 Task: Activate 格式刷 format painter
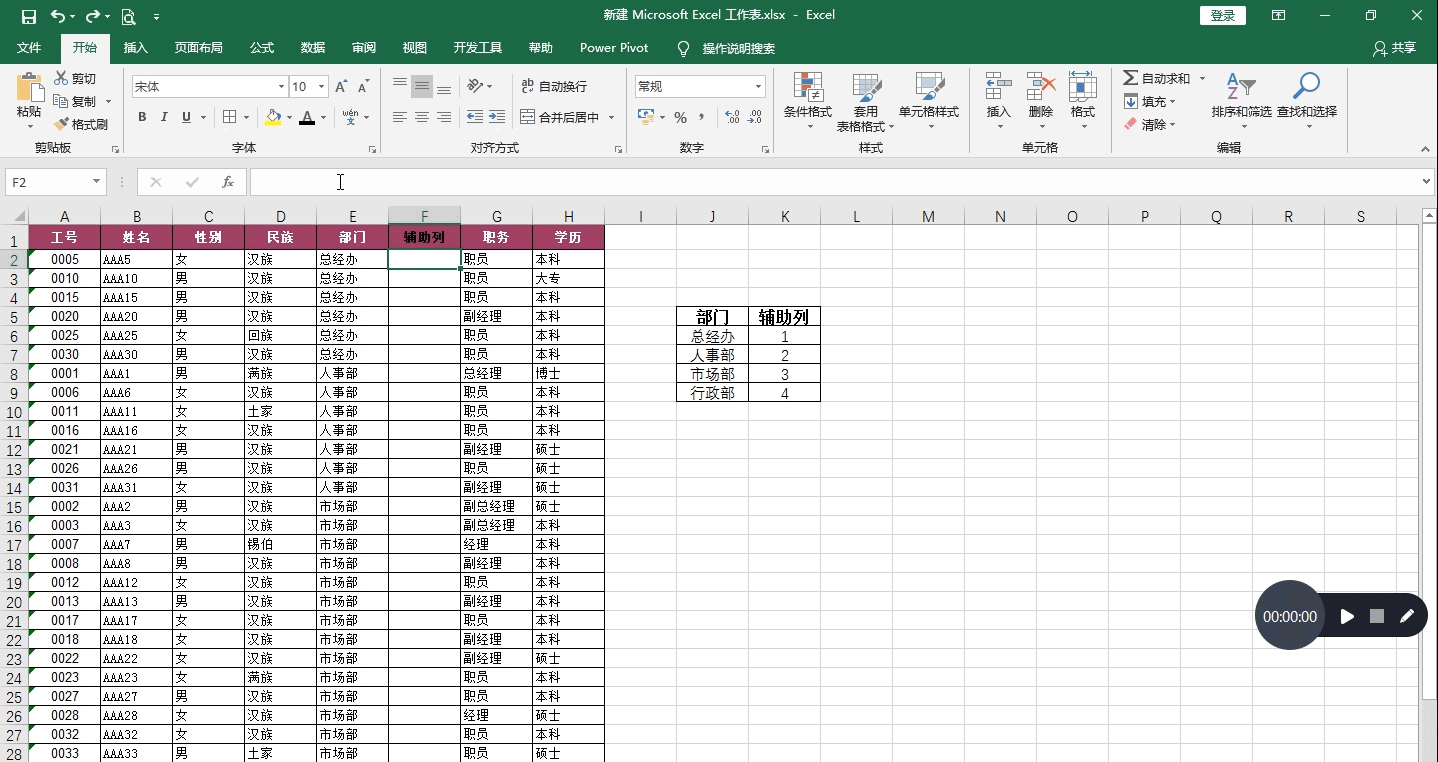tap(81, 125)
